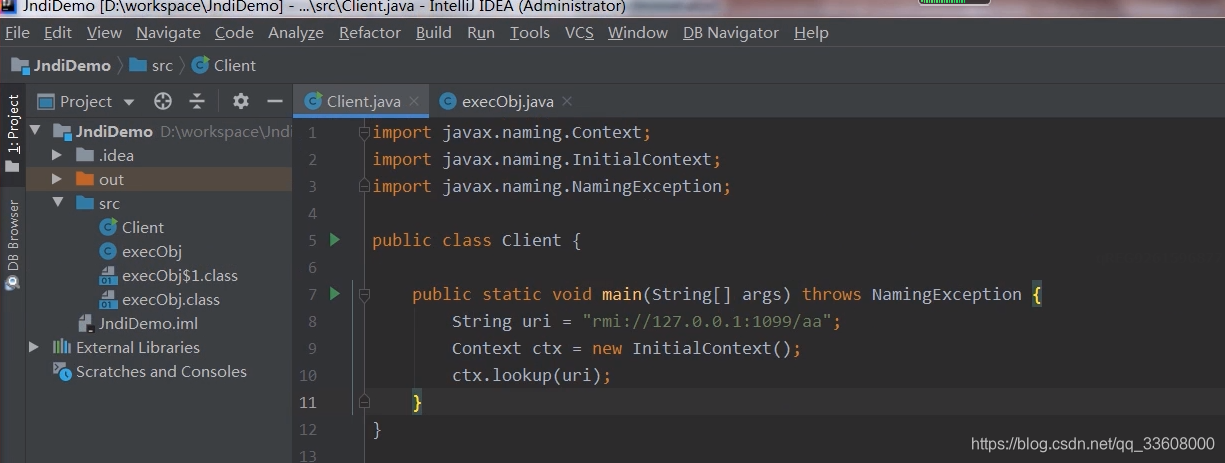Open the Refactor menu
The width and height of the screenshot is (1225, 463).
coord(370,33)
